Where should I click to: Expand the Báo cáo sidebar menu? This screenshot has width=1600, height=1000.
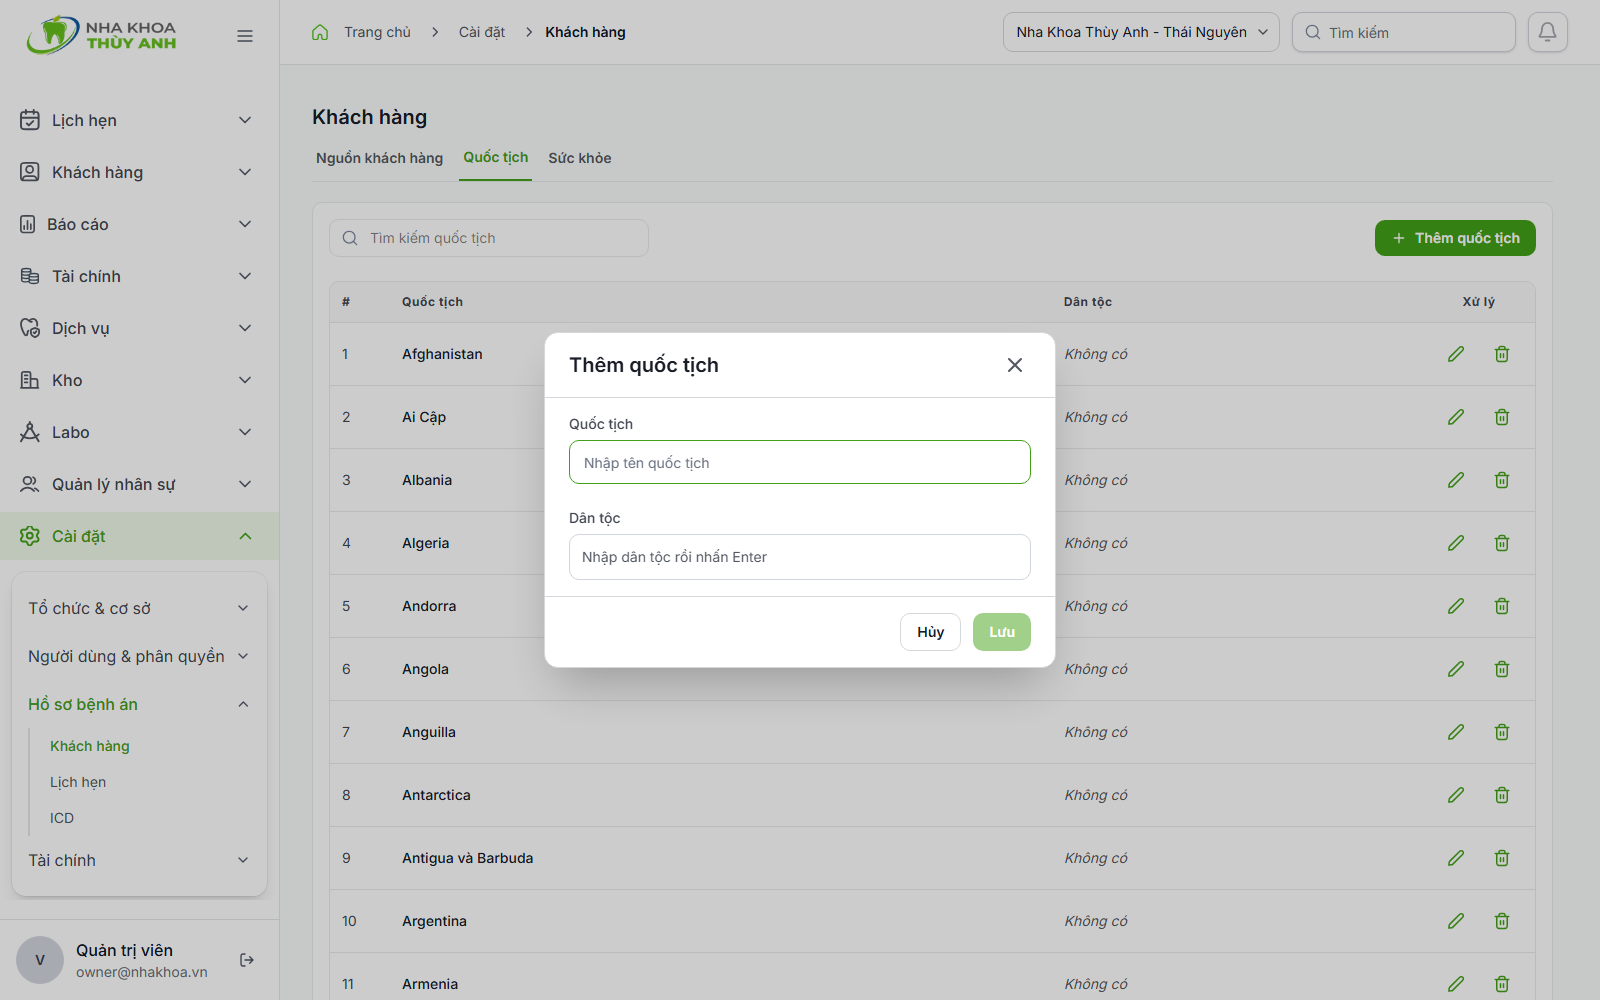139,224
